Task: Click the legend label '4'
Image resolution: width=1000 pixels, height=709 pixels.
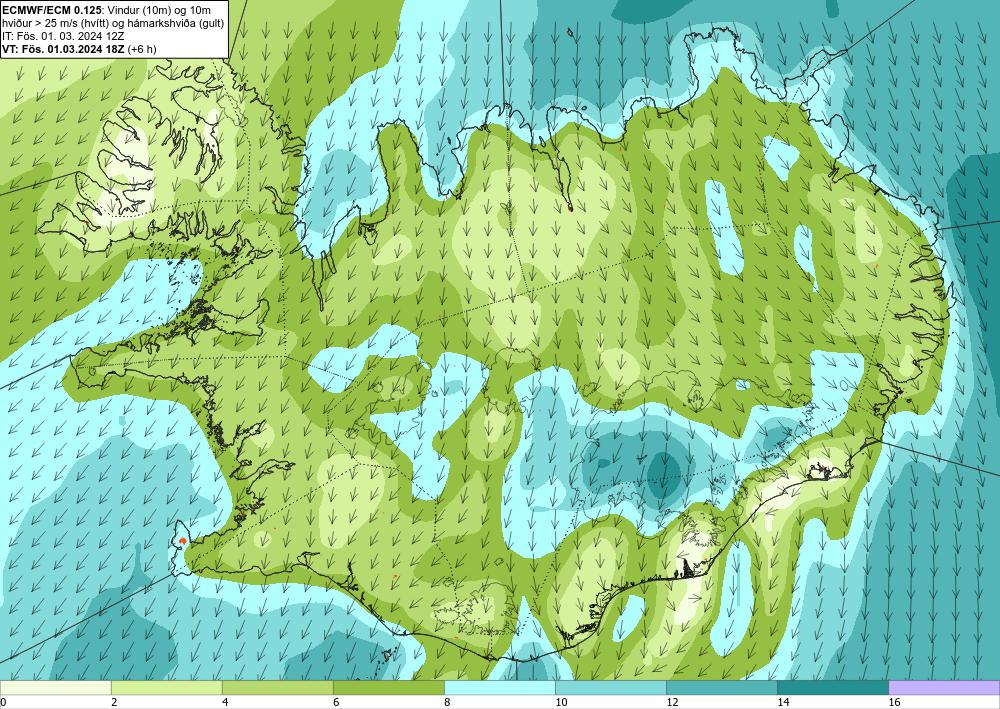Action: (x=225, y=702)
